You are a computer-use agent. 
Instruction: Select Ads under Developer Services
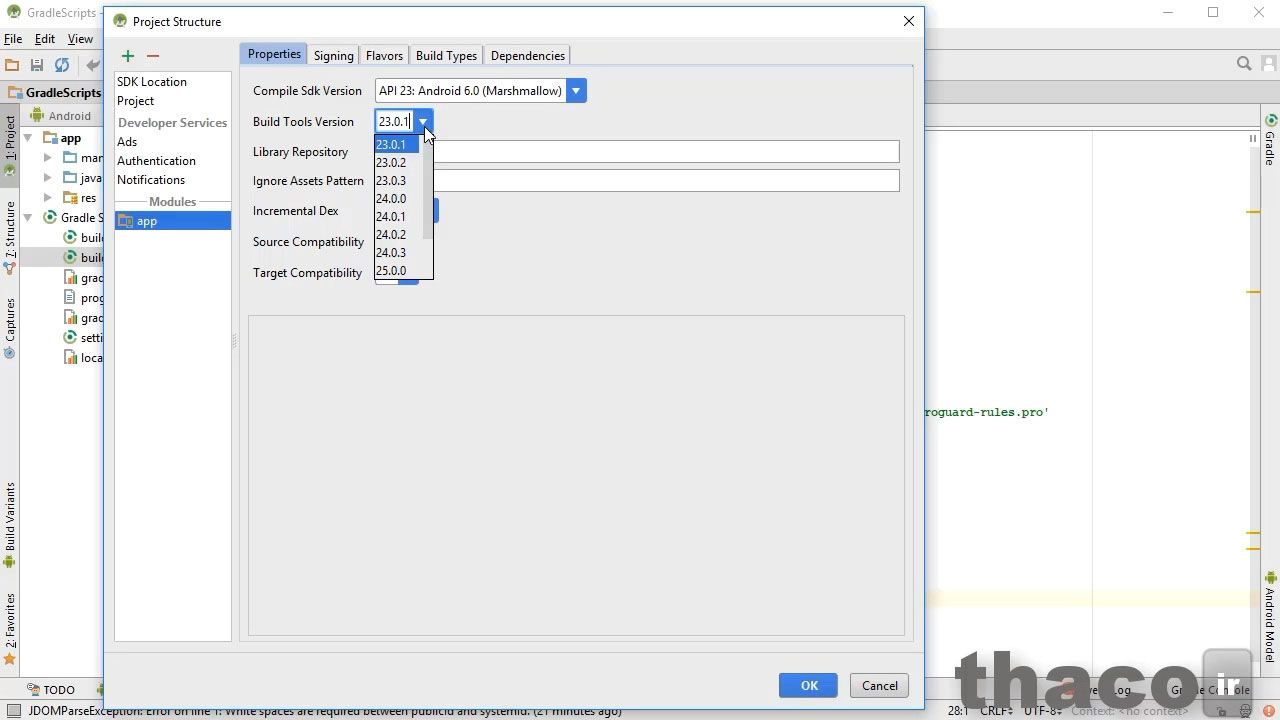tap(127, 142)
